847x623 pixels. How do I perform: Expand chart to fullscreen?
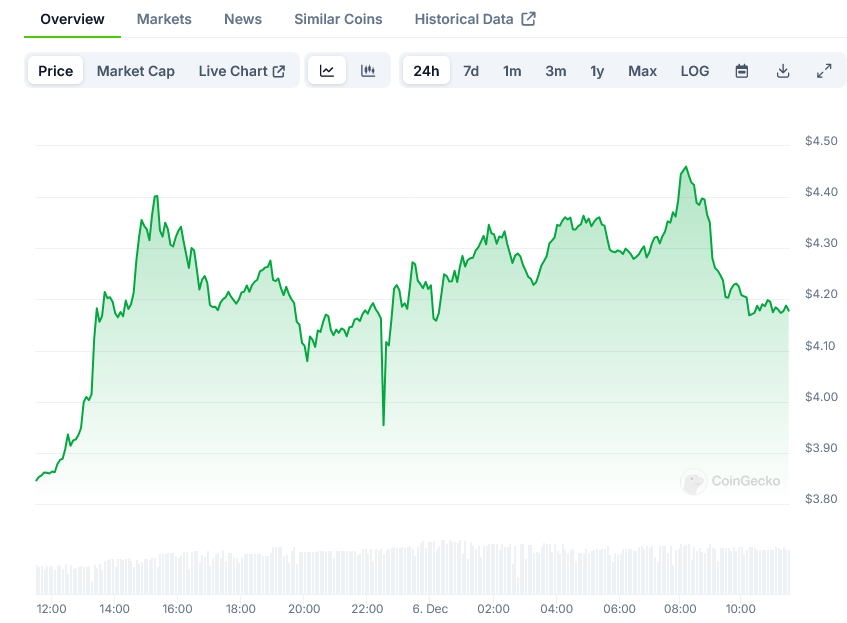[x=824, y=71]
